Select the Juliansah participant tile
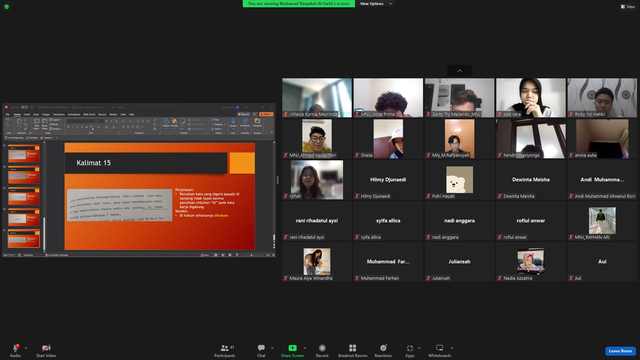This screenshot has height=360, width=640. (459, 262)
